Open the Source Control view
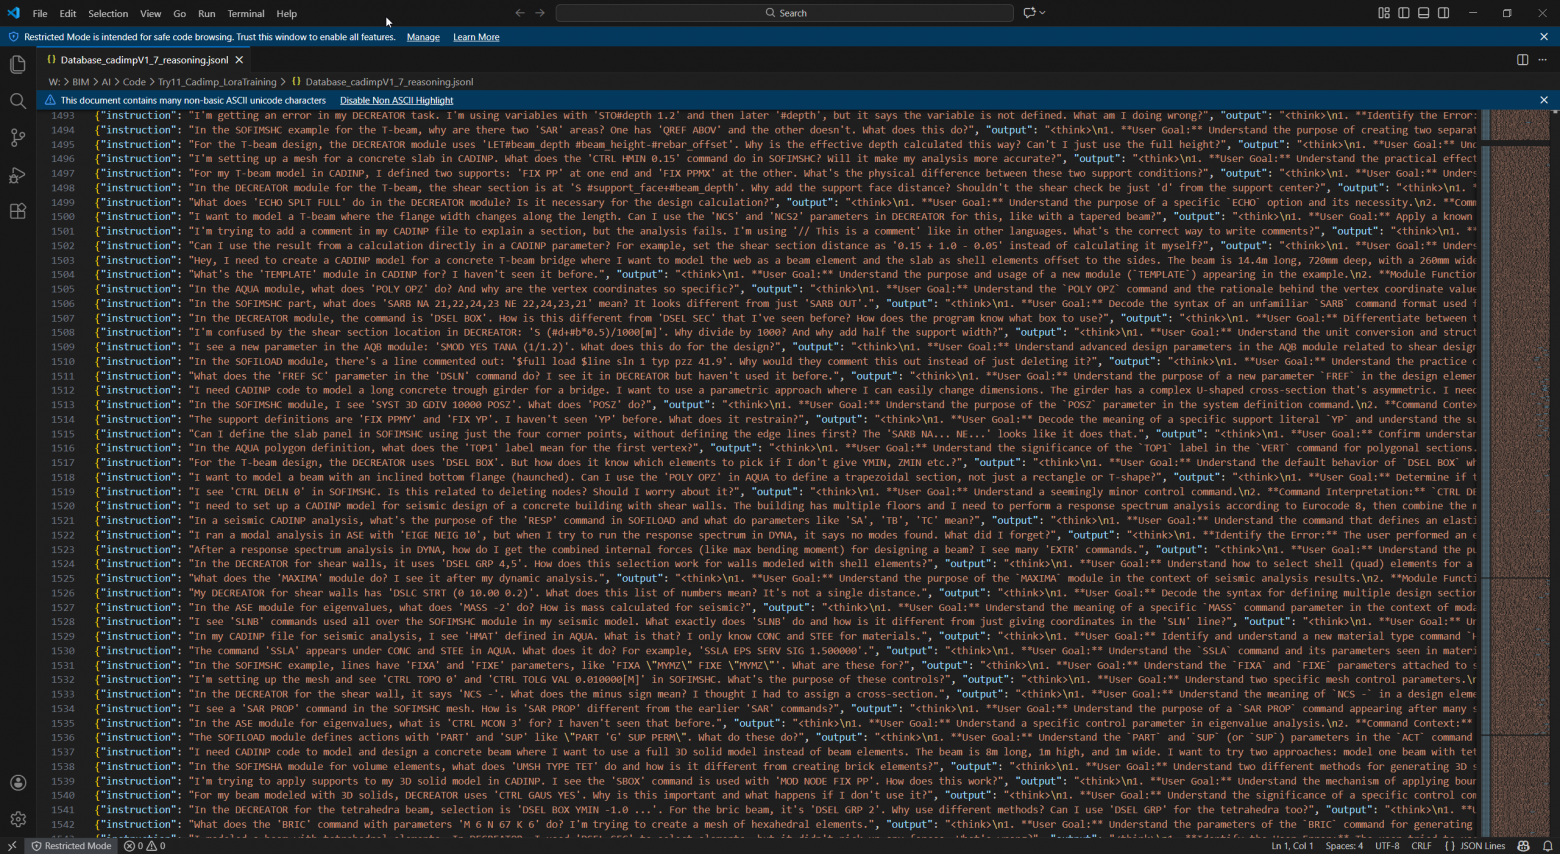This screenshot has width=1560, height=854. [17, 138]
